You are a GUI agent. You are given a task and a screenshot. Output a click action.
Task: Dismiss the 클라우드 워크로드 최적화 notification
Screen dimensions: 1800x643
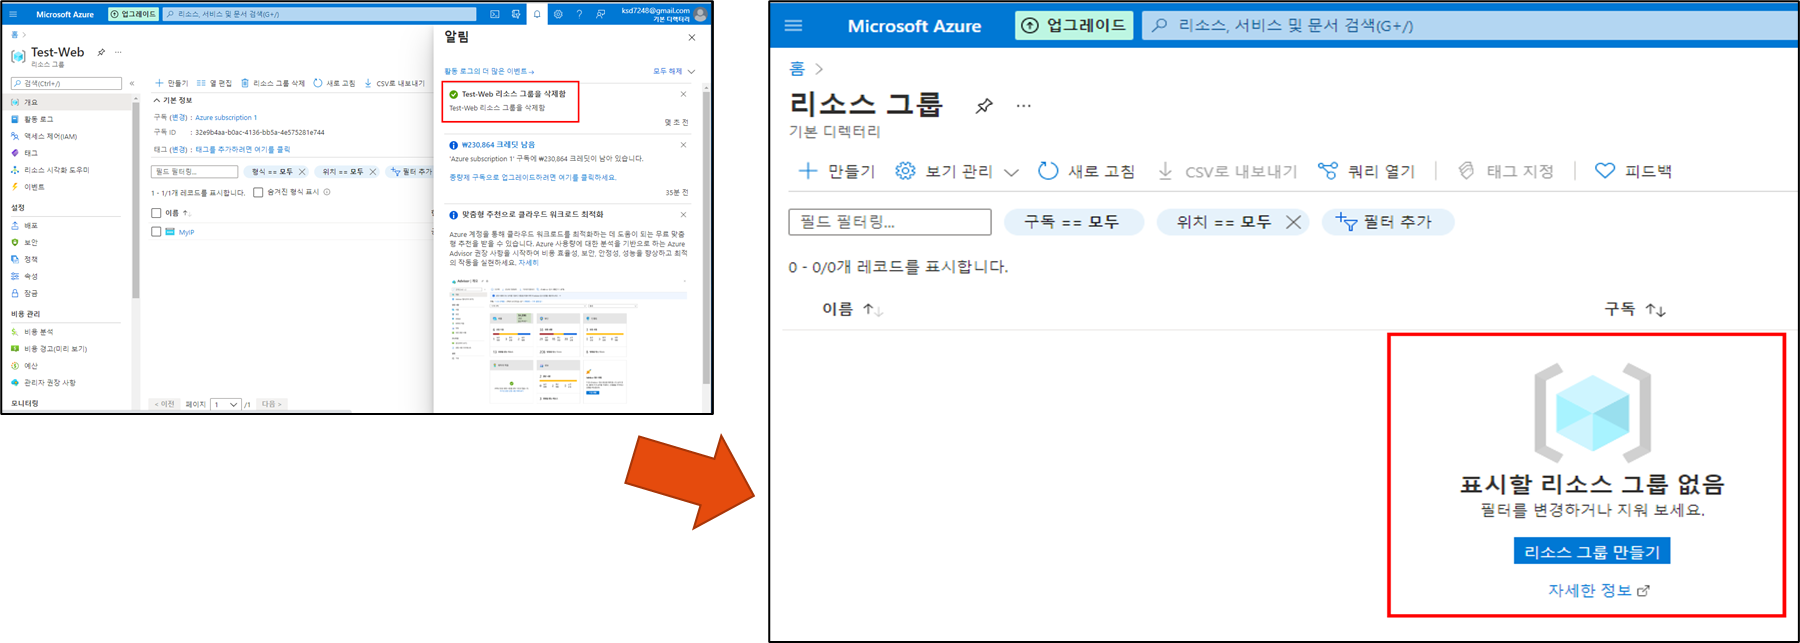pyautogui.click(x=683, y=214)
